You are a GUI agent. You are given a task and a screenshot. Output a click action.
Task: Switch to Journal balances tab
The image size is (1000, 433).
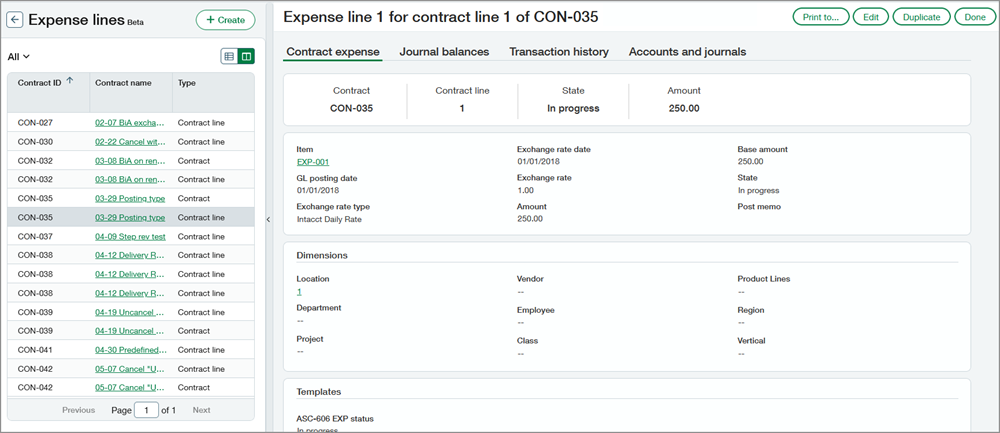(x=444, y=52)
